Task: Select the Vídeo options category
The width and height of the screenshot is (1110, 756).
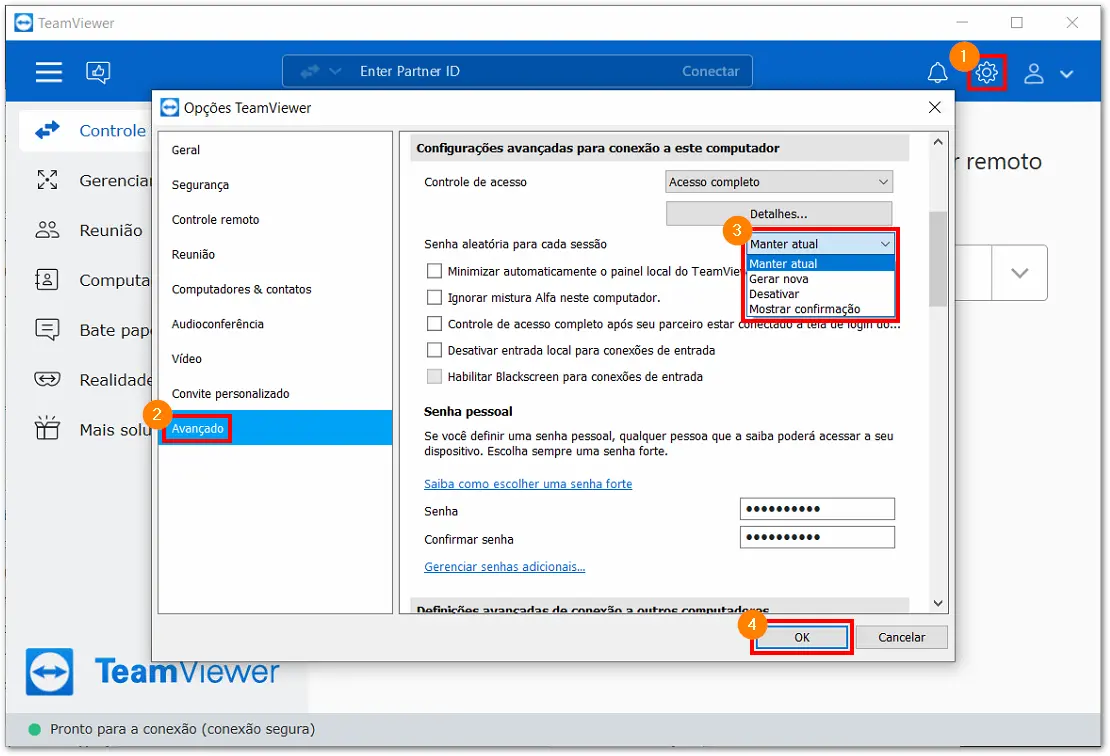Action: click(275, 358)
